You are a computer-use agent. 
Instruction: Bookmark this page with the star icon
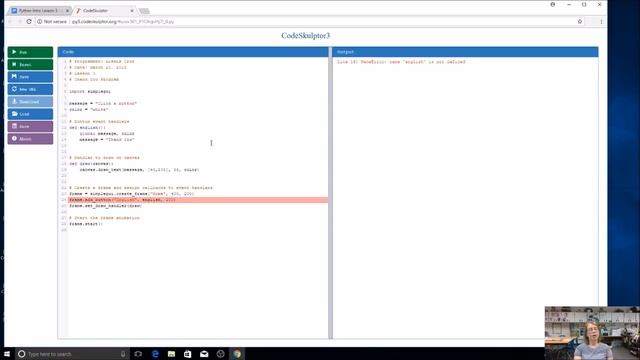(x=580, y=22)
